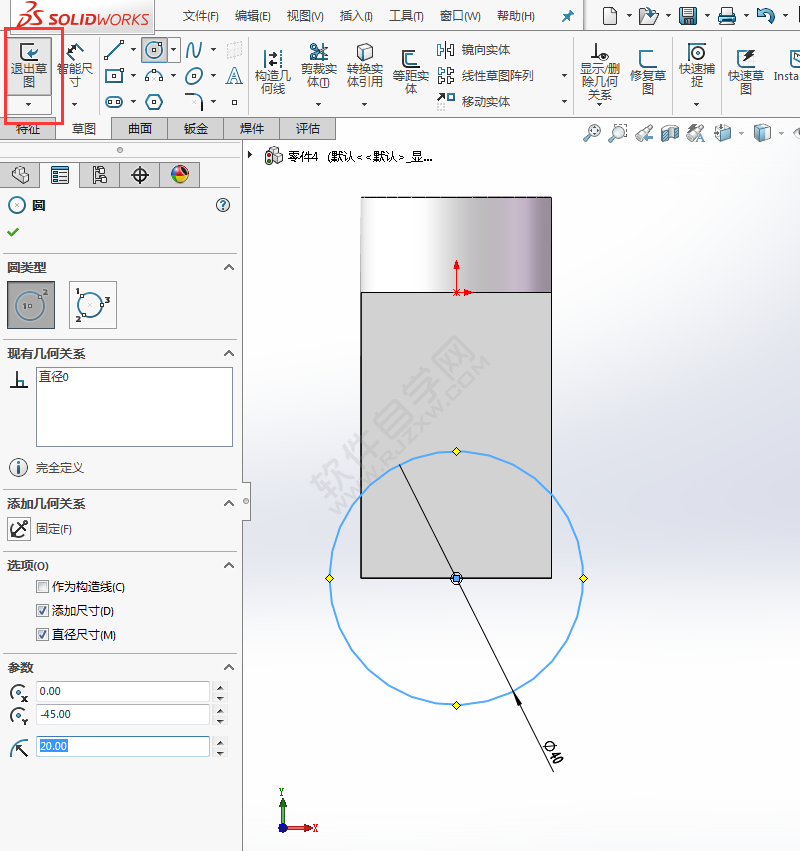Collapse the 选项(O) options section
Image resolution: width=800 pixels, height=851 pixels.
228,565
